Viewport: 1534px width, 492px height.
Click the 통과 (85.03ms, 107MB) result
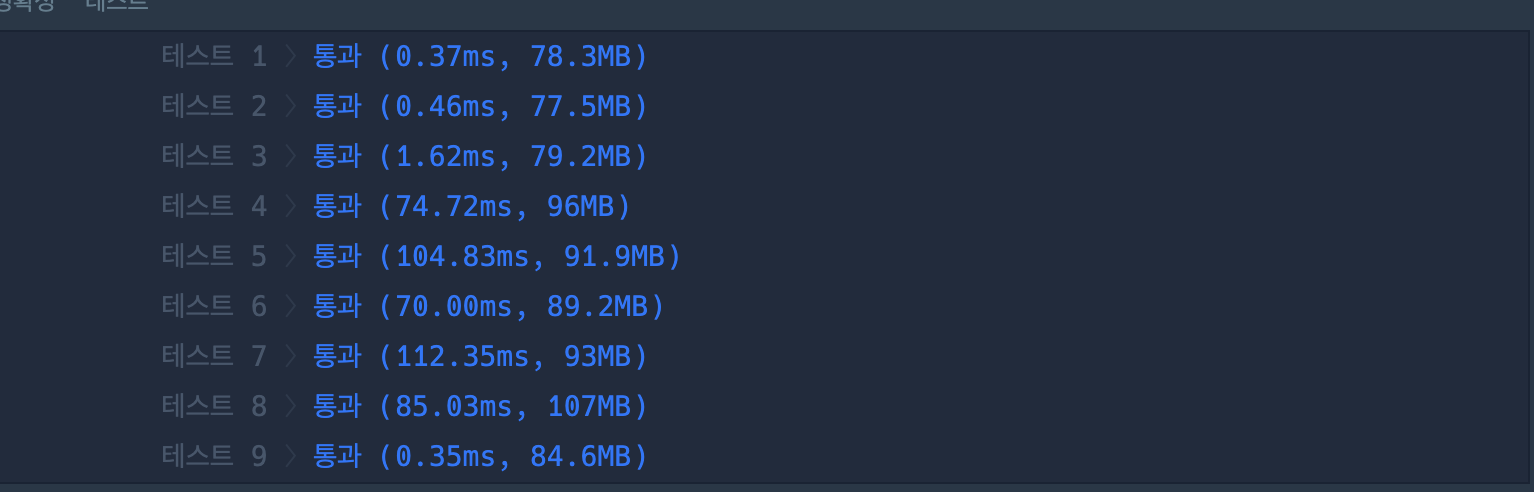pyautogui.click(x=481, y=407)
